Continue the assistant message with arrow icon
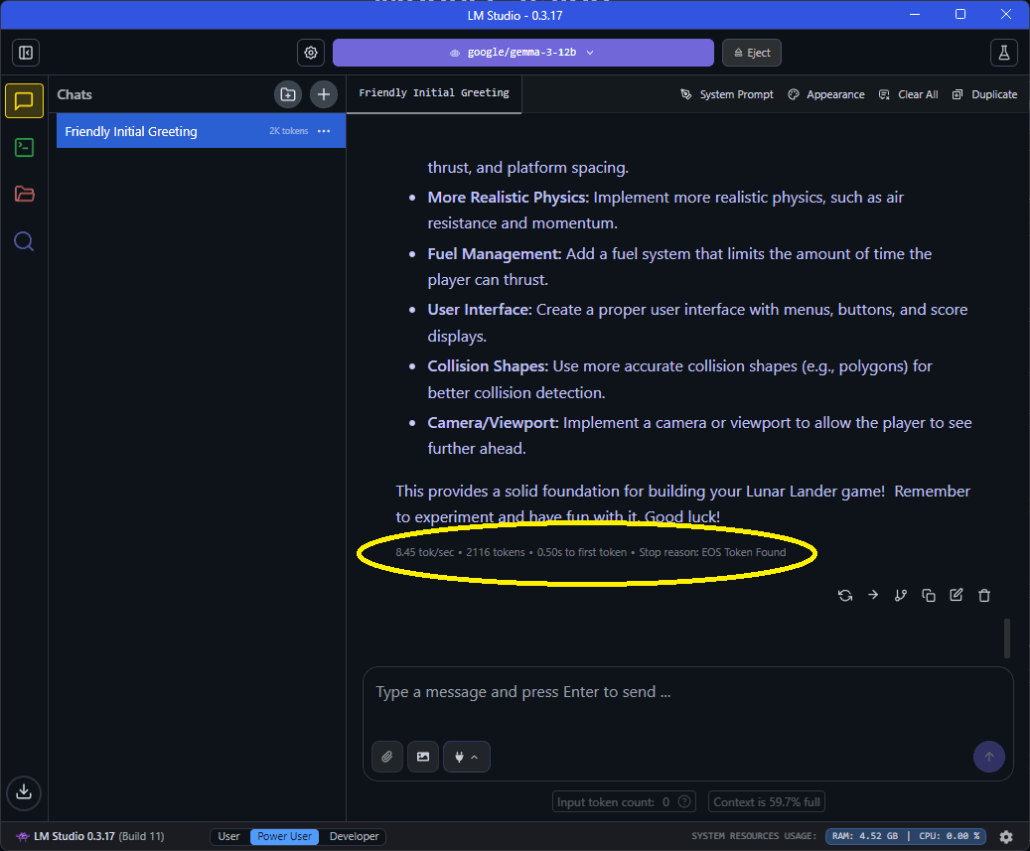1030x851 pixels. coord(873,596)
